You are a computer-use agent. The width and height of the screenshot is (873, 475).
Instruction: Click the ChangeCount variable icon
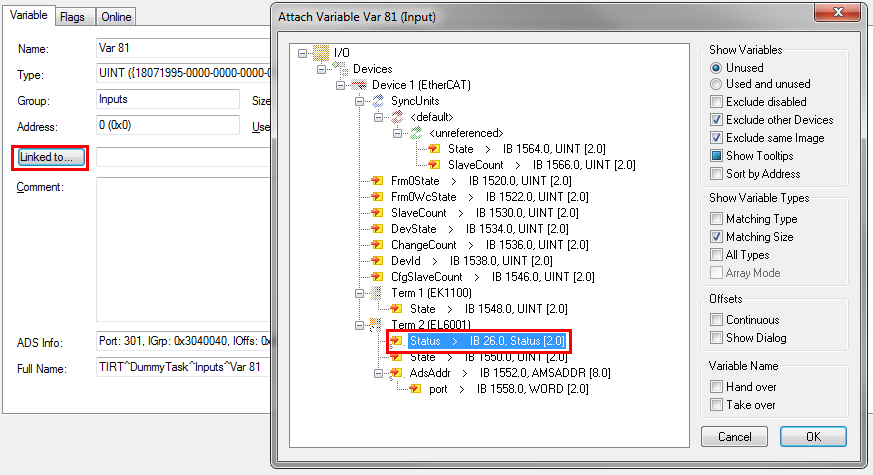377,244
